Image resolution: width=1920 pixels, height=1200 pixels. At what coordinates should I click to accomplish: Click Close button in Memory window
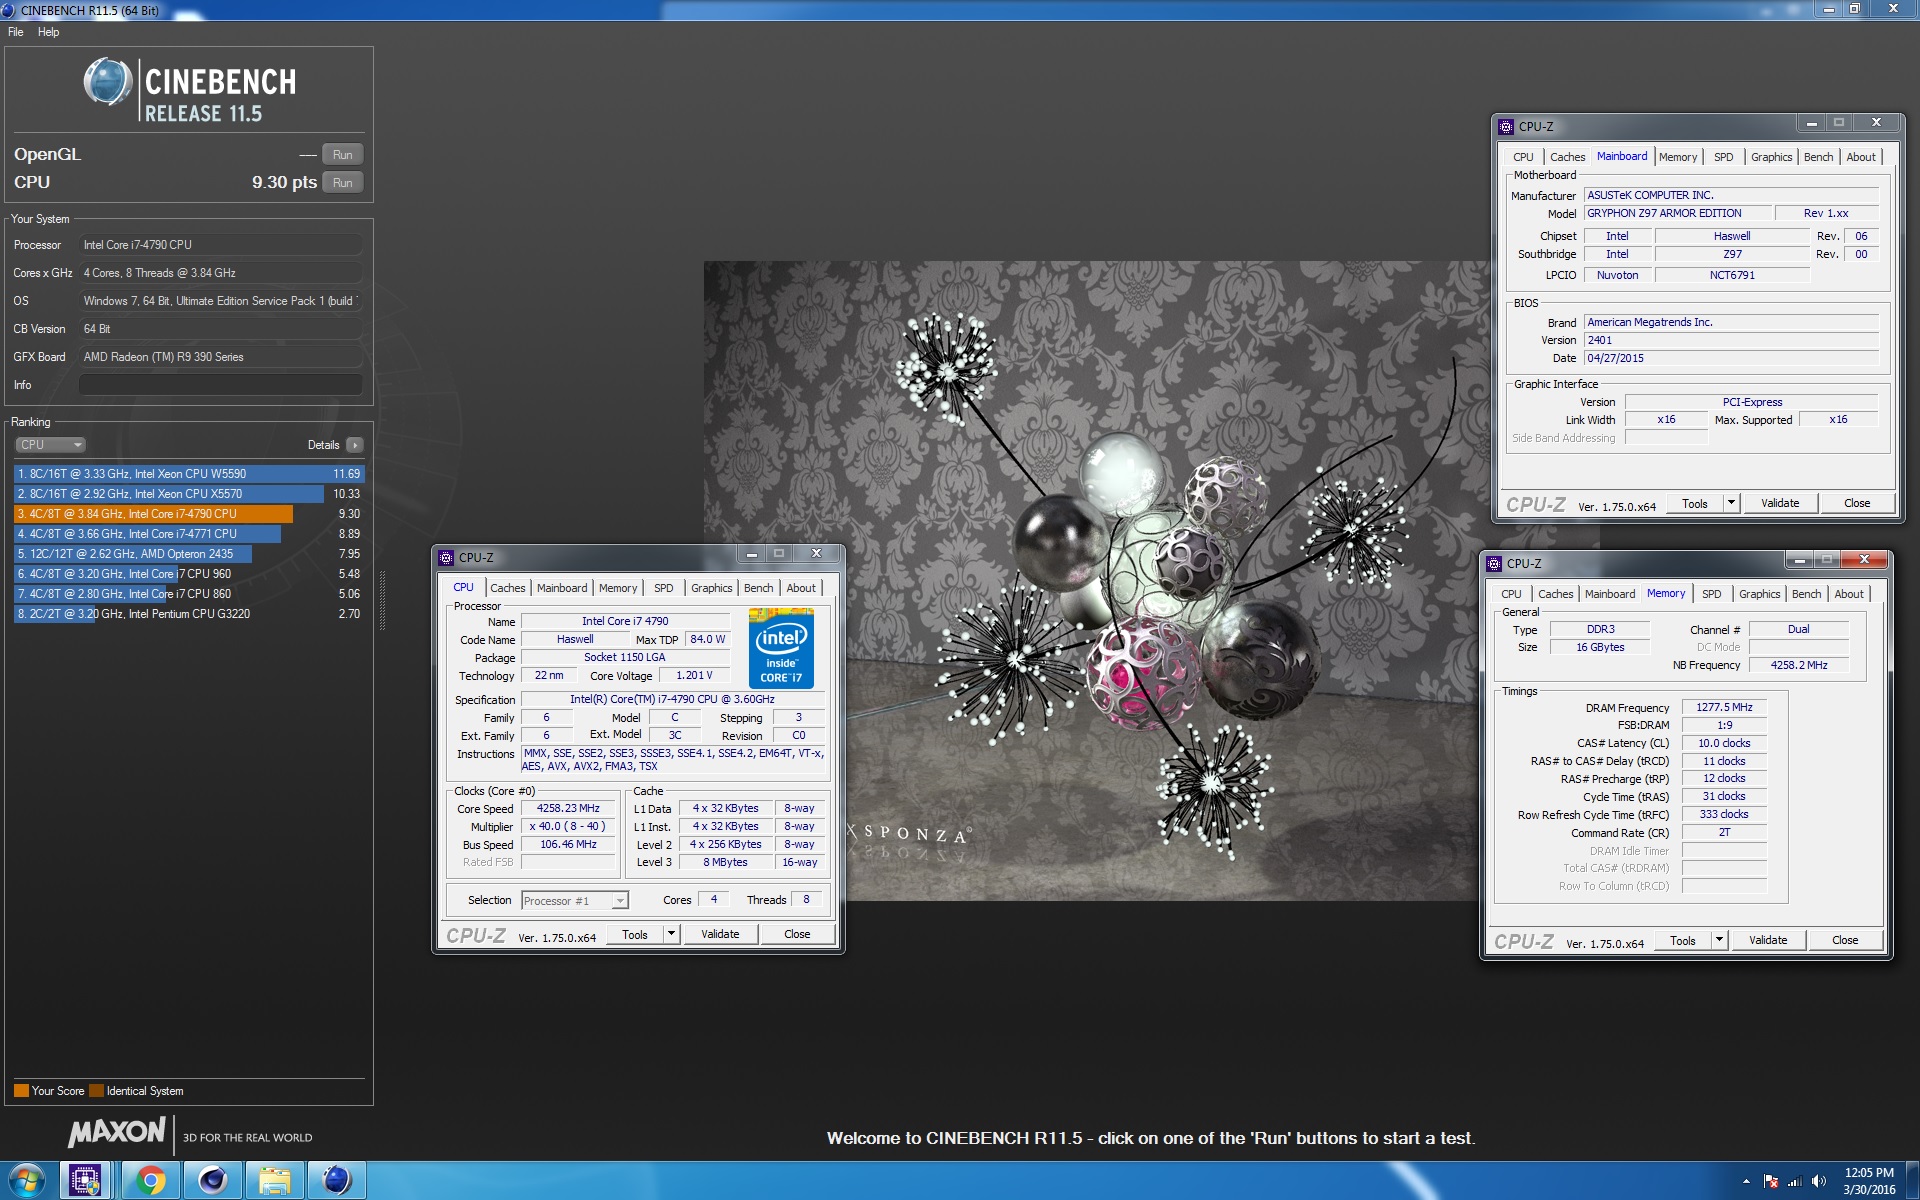click(x=1845, y=940)
